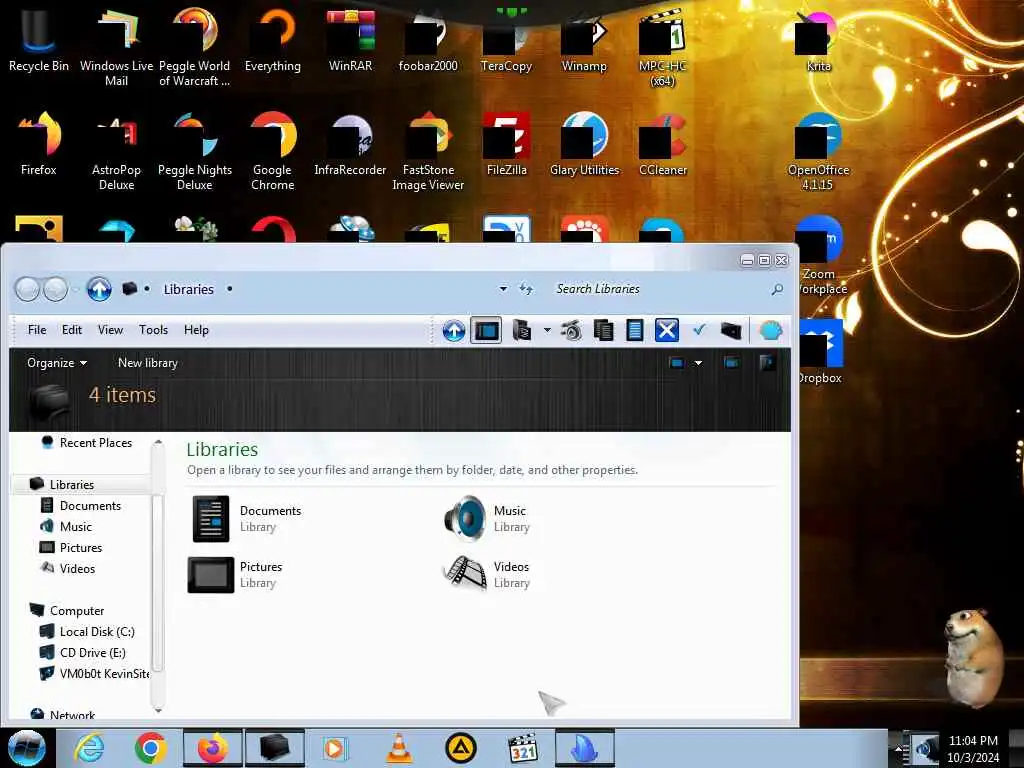Screen dimensions: 1024x768
Task: Click the Back navigation arrow in Explorer
Action: pos(27,289)
